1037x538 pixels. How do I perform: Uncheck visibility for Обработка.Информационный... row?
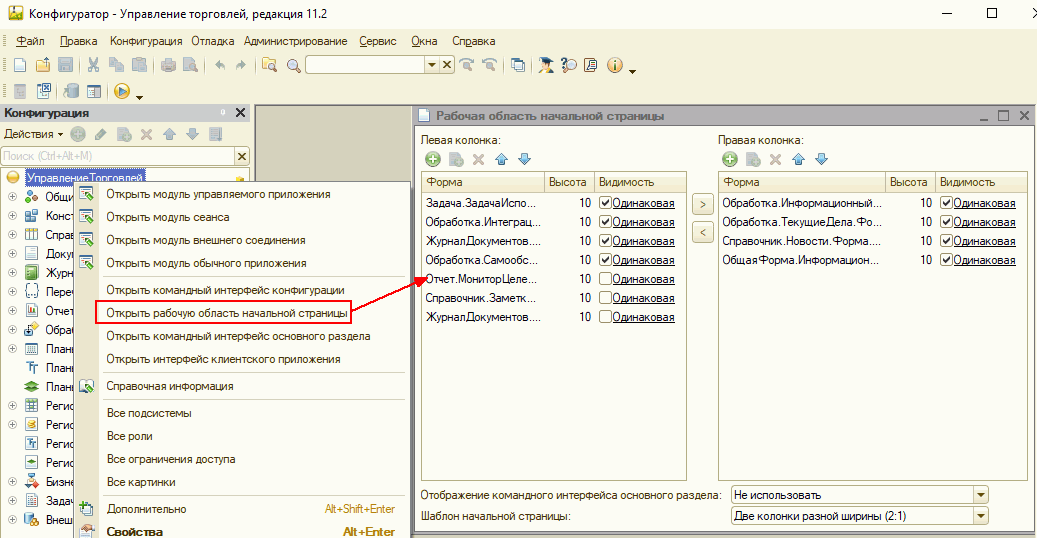pos(946,202)
